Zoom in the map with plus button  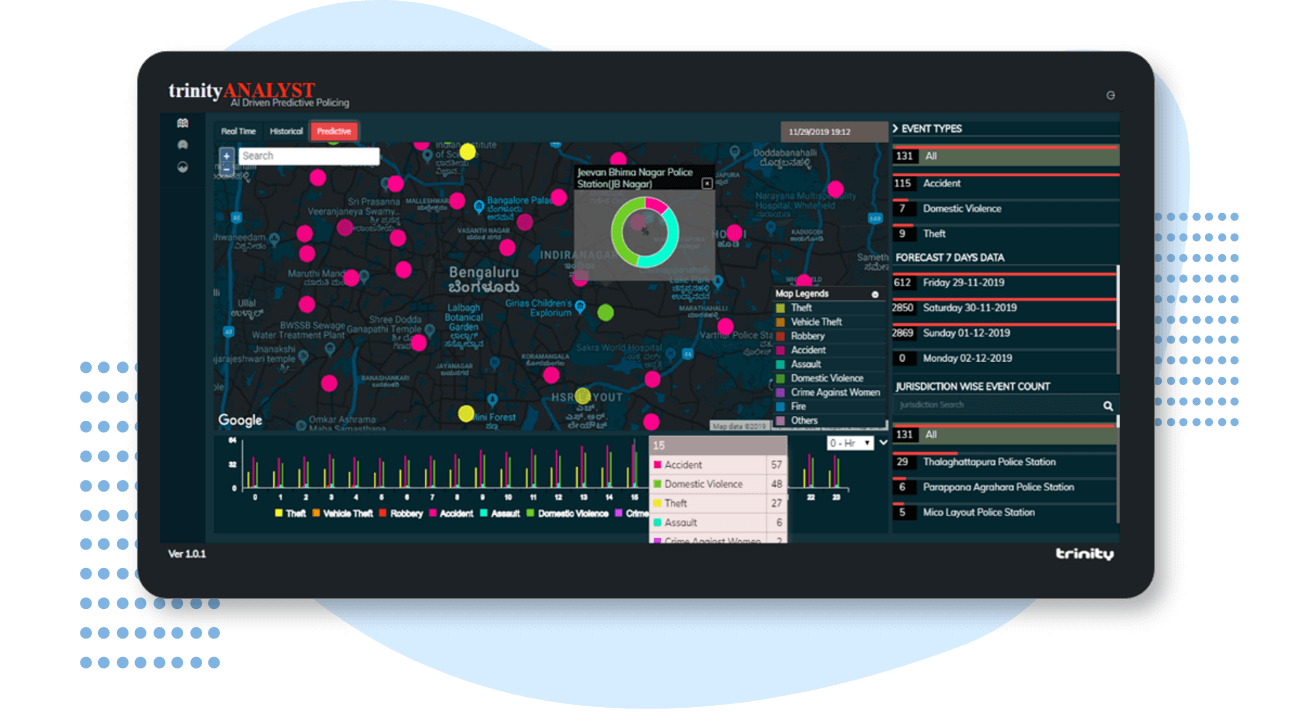point(227,156)
